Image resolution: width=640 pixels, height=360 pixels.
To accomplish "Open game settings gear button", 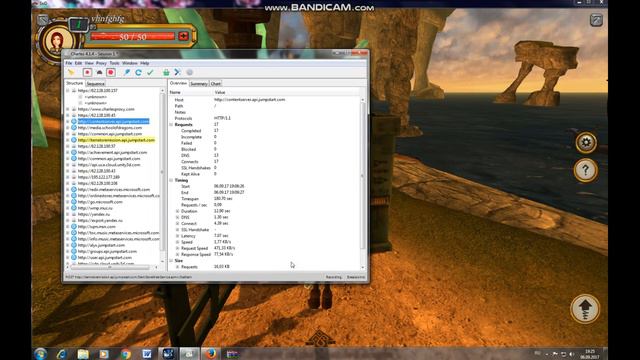I will [586, 142].
